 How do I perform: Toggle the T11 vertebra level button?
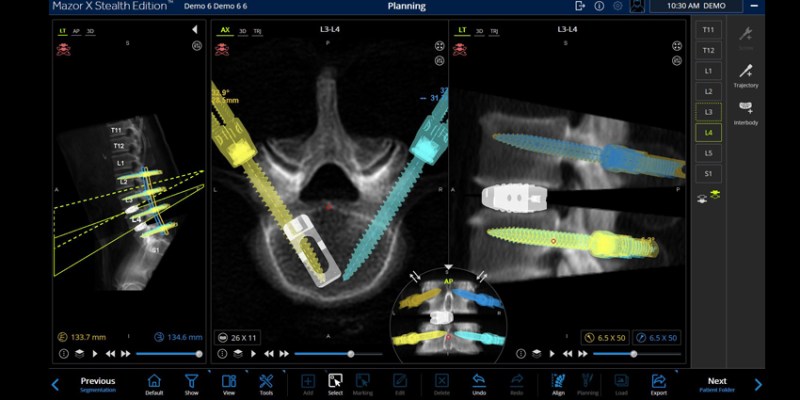tap(709, 29)
